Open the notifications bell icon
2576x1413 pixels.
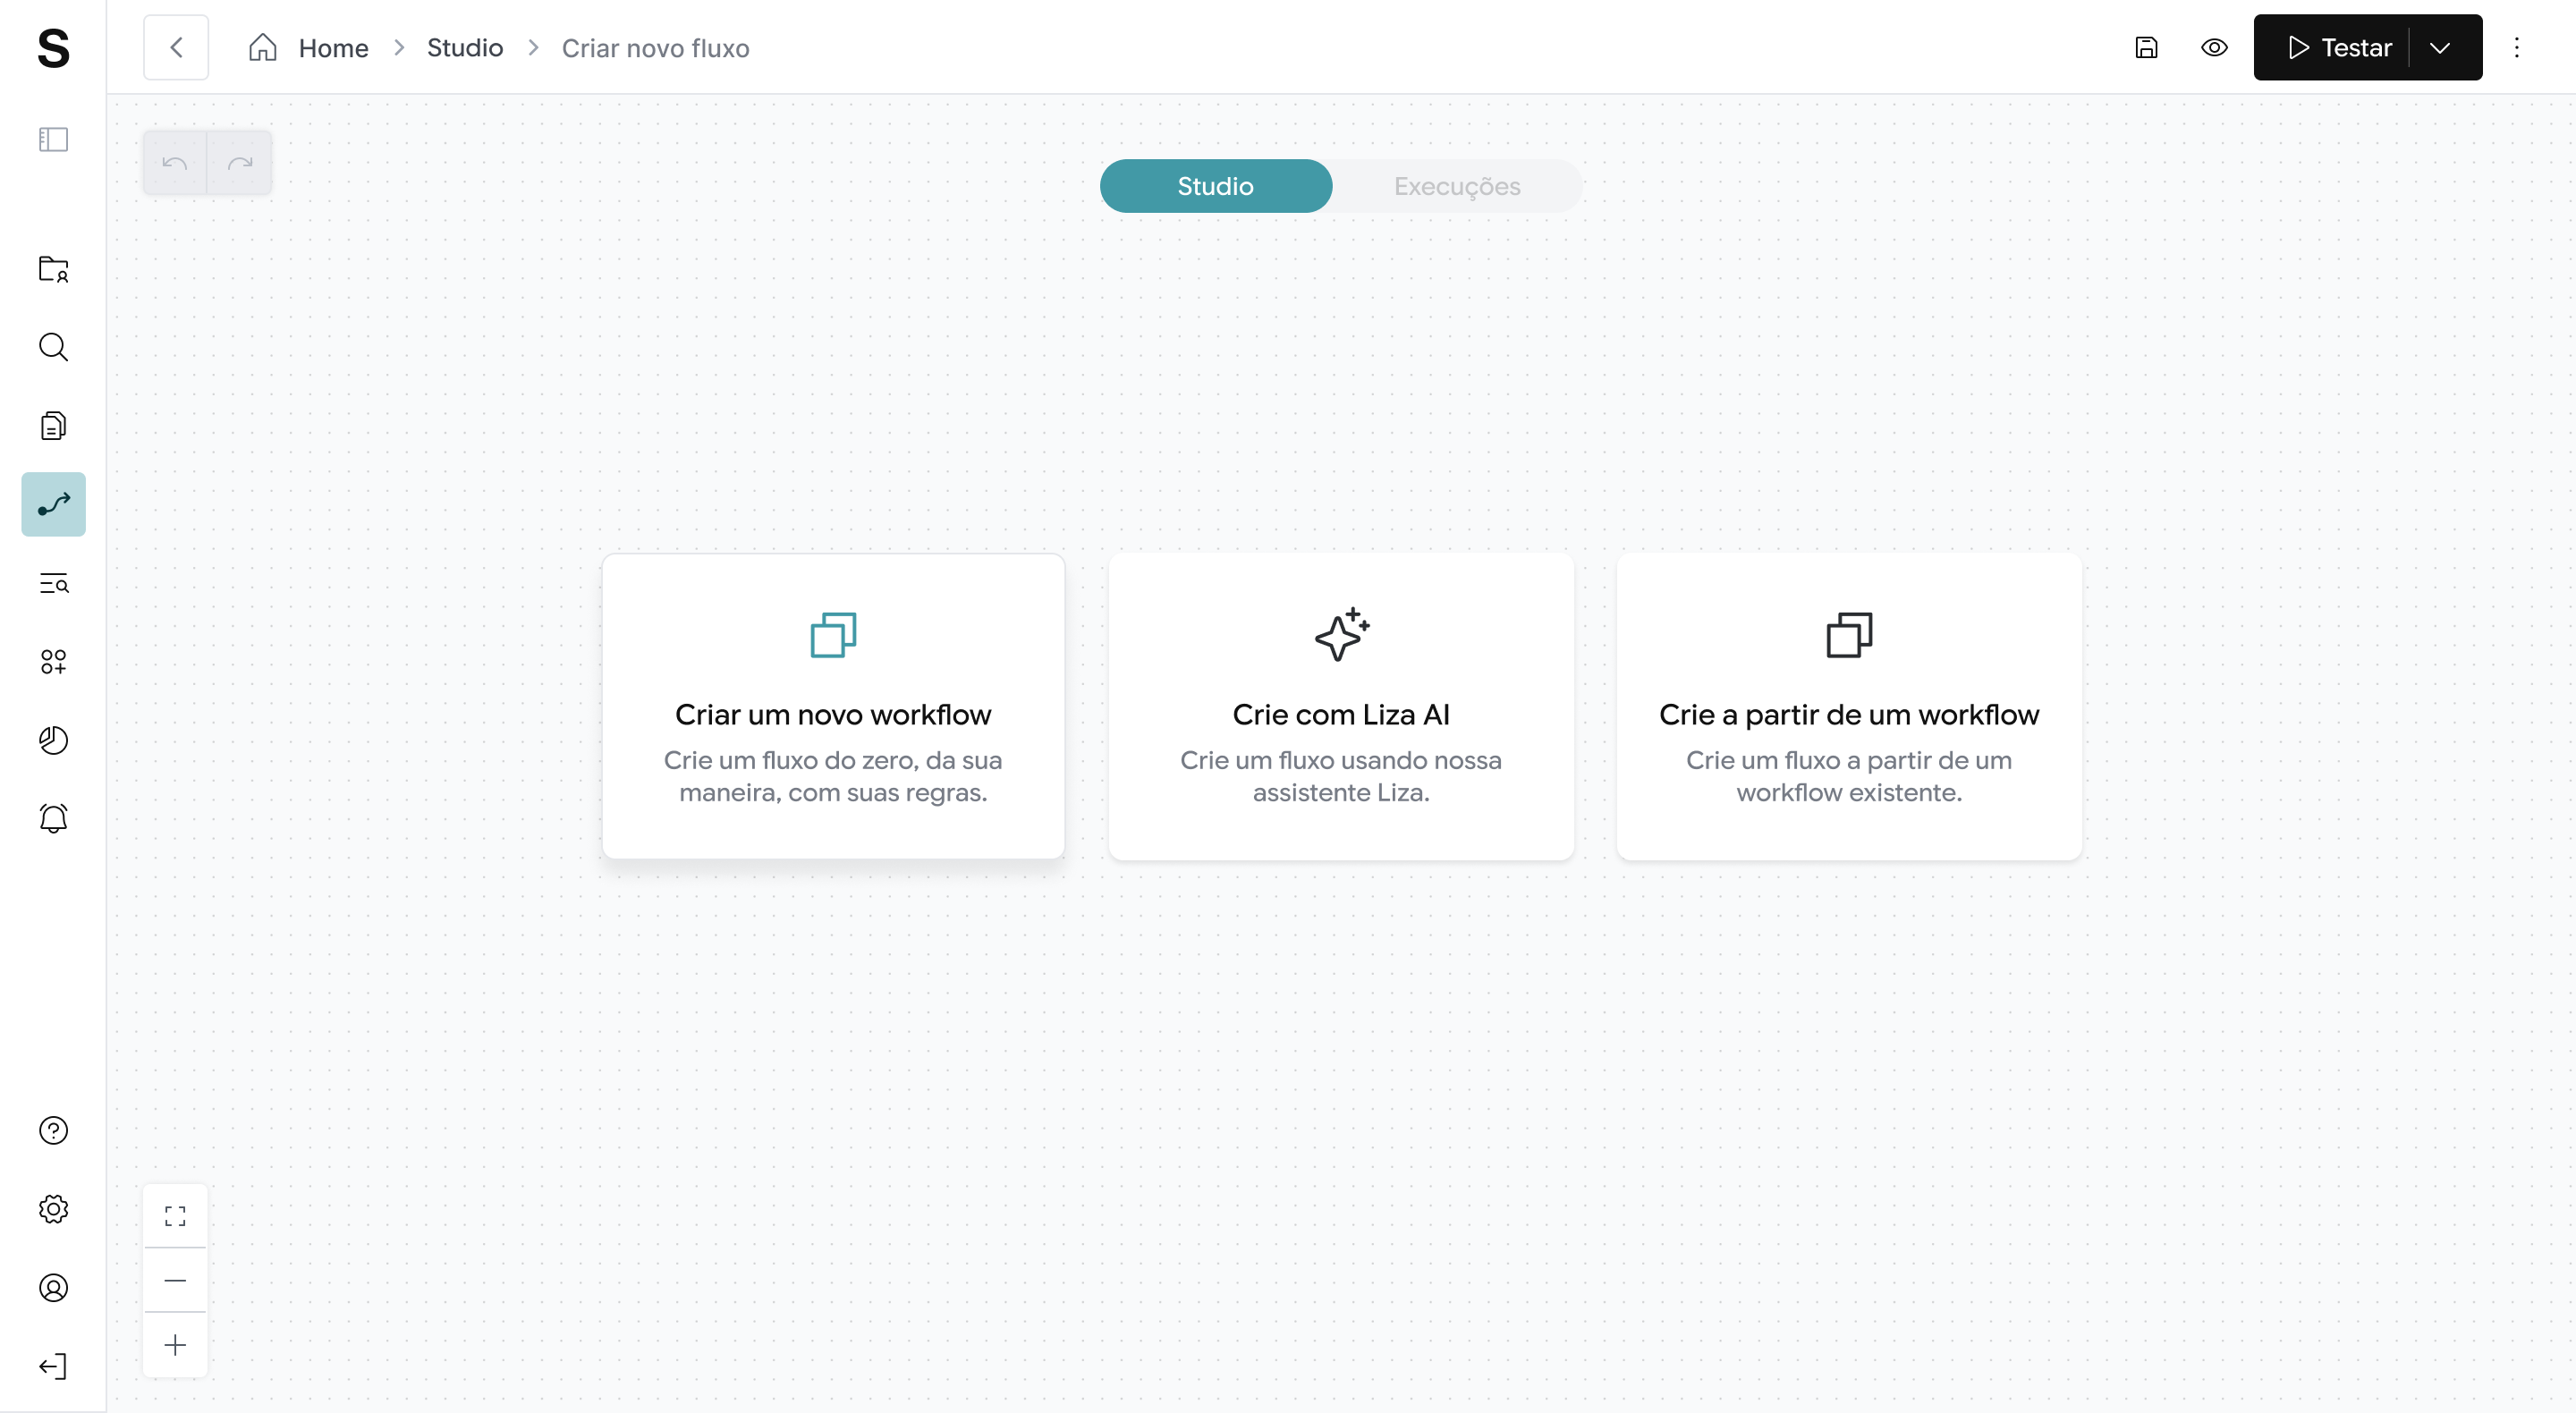[x=53, y=818]
